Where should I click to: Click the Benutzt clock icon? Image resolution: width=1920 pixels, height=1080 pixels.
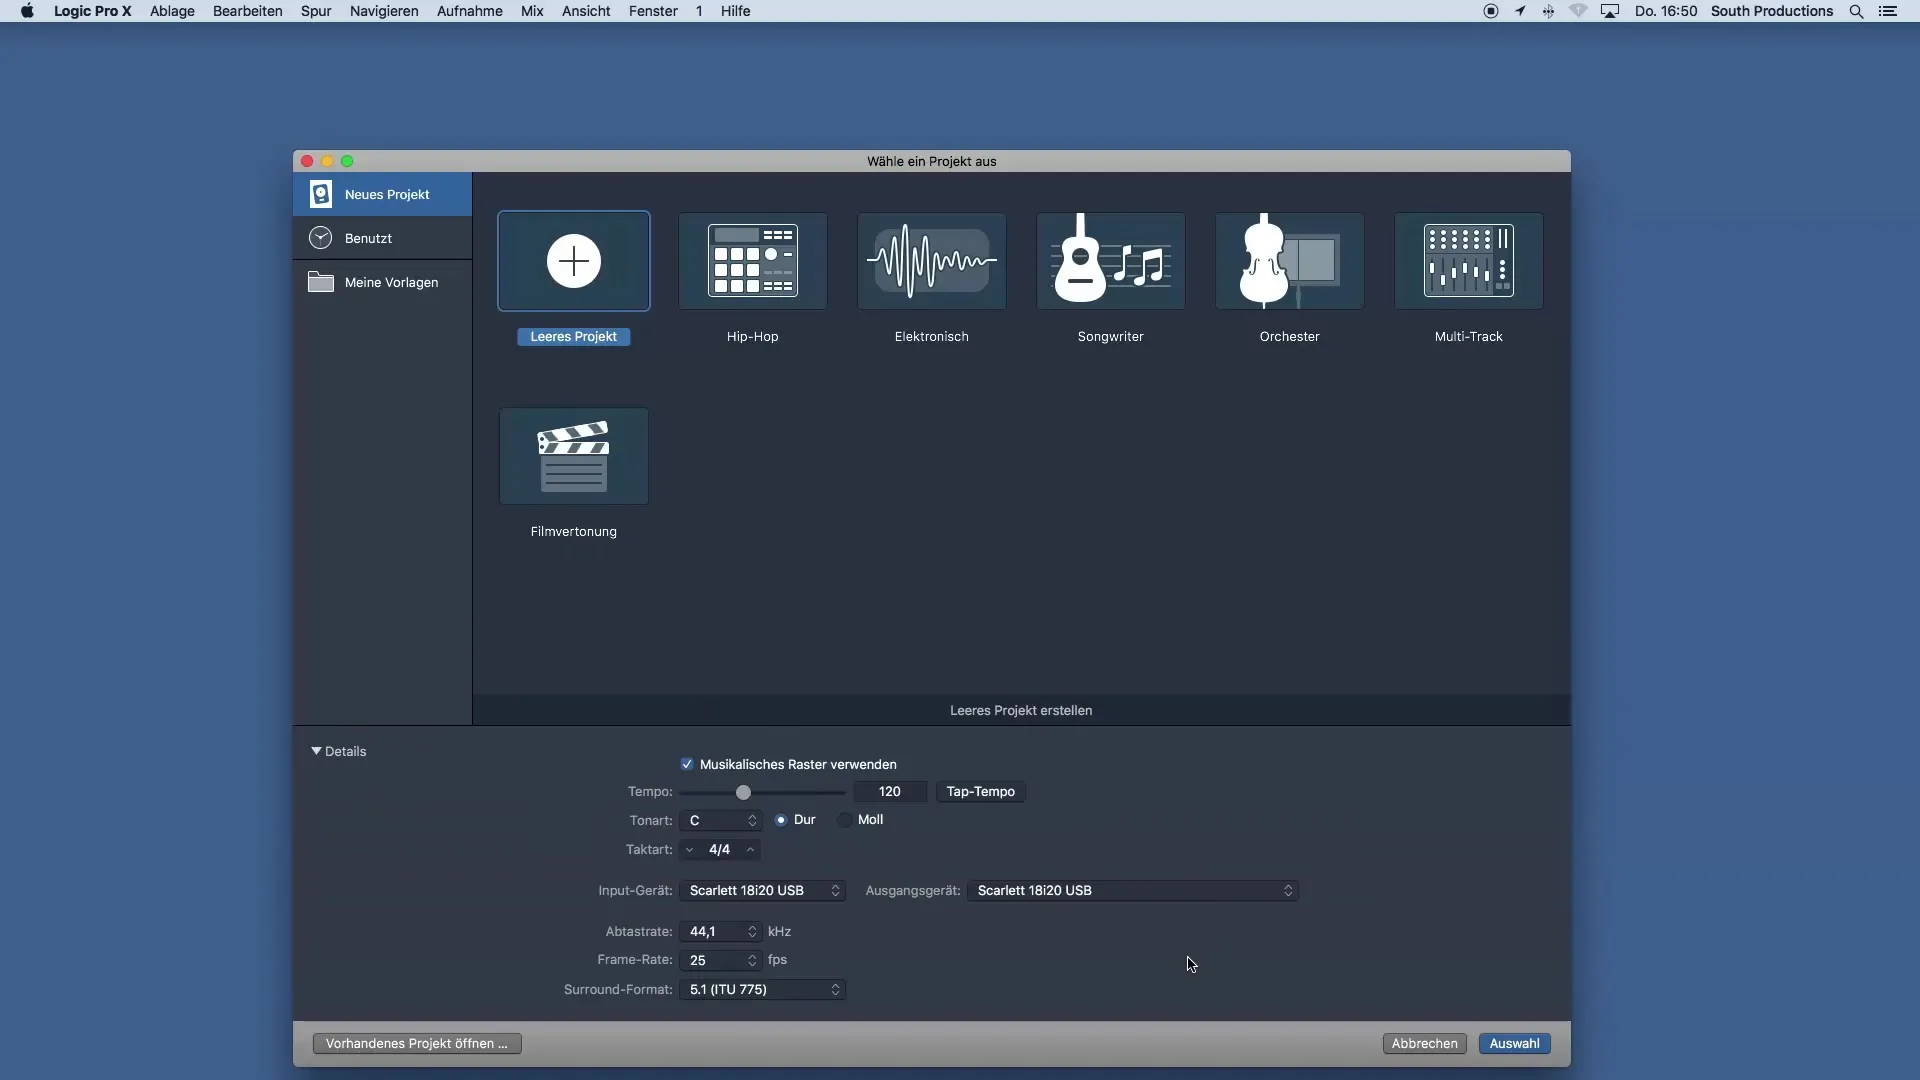(x=321, y=238)
